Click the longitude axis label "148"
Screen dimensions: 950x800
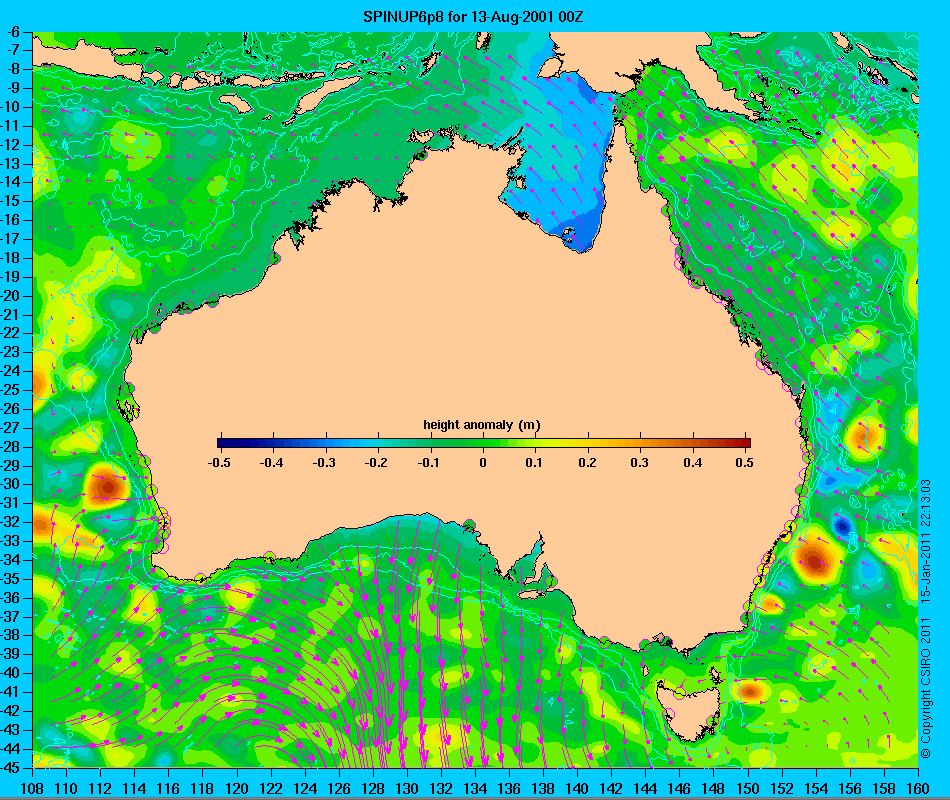point(714,788)
